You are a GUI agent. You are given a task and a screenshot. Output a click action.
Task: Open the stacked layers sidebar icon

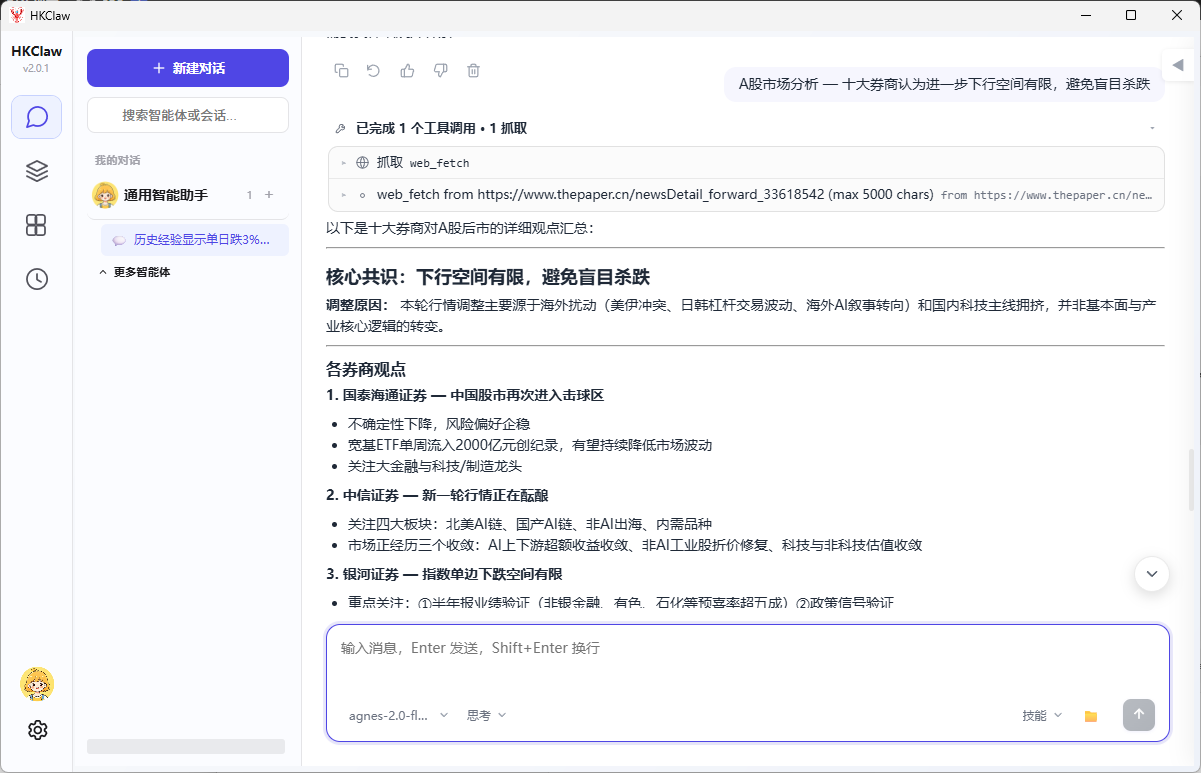pyautogui.click(x=37, y=171)
